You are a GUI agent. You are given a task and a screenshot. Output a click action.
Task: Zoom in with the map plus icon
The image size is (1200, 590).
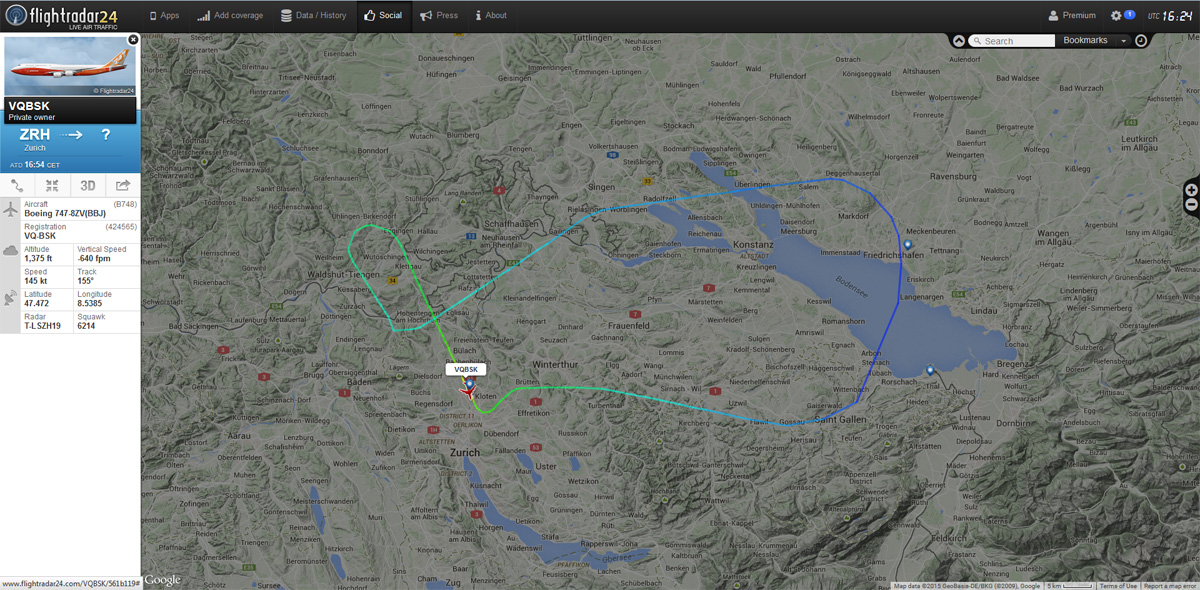(x=1190, y=189)
